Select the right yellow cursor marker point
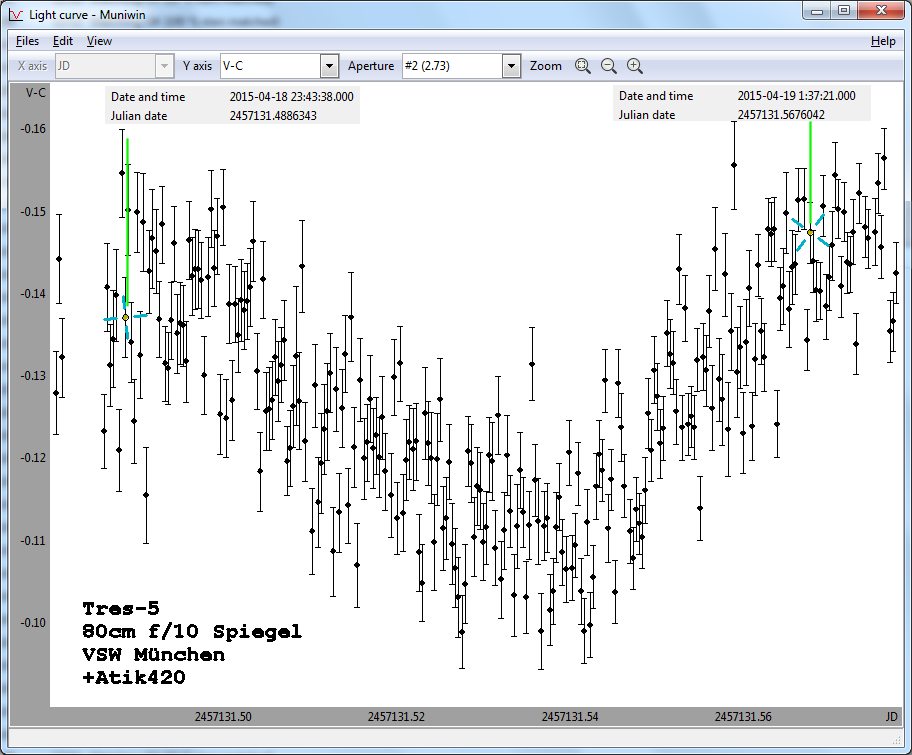The width and height of the screenshot is (912, 755). click(x=810, y=233)
